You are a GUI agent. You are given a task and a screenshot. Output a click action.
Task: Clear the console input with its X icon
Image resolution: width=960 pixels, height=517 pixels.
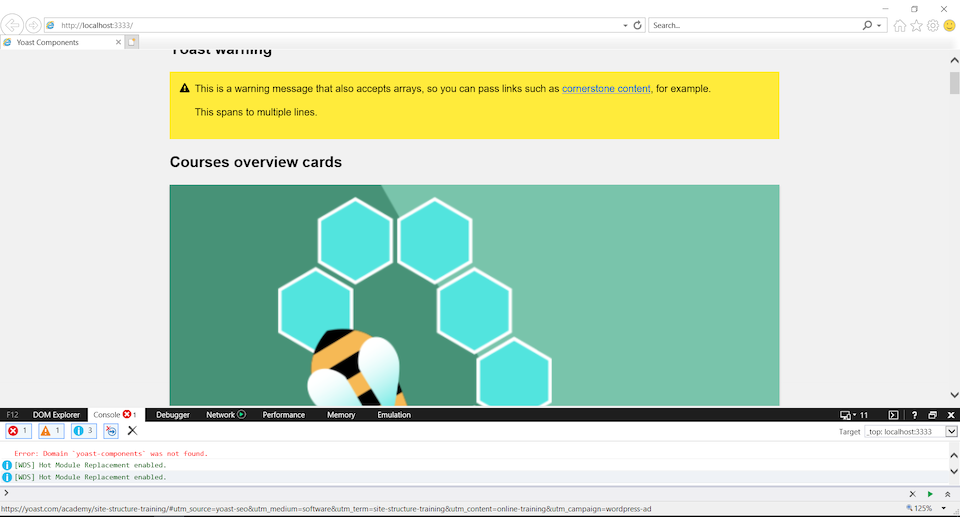[912, 494]
